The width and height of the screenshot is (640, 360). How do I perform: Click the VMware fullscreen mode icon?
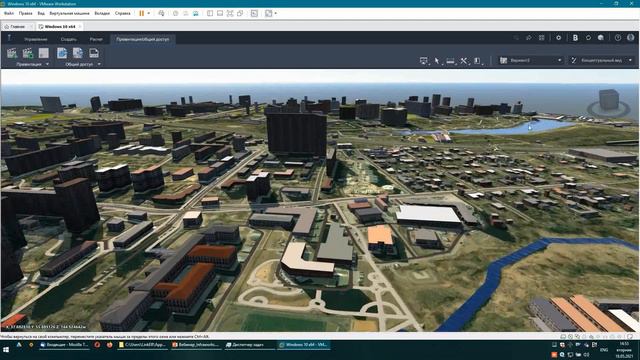[x=230, y=13]
